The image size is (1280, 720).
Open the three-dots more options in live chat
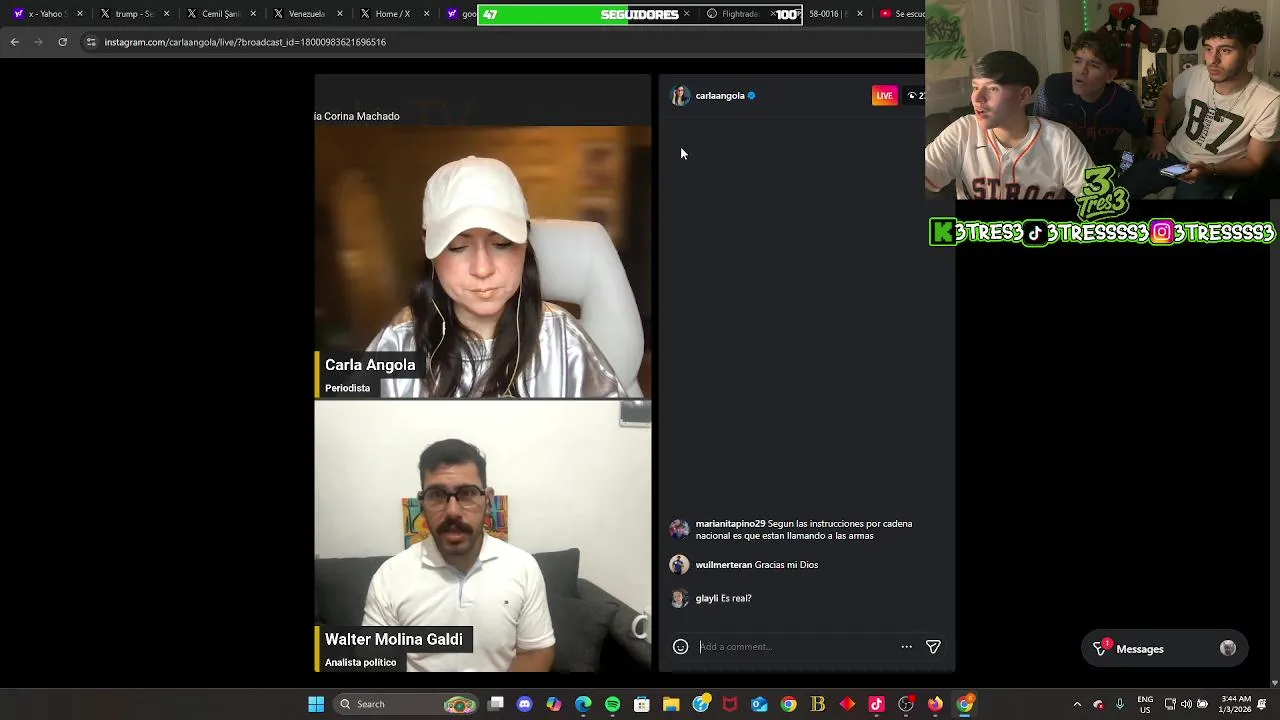click(x=906, y=647)
